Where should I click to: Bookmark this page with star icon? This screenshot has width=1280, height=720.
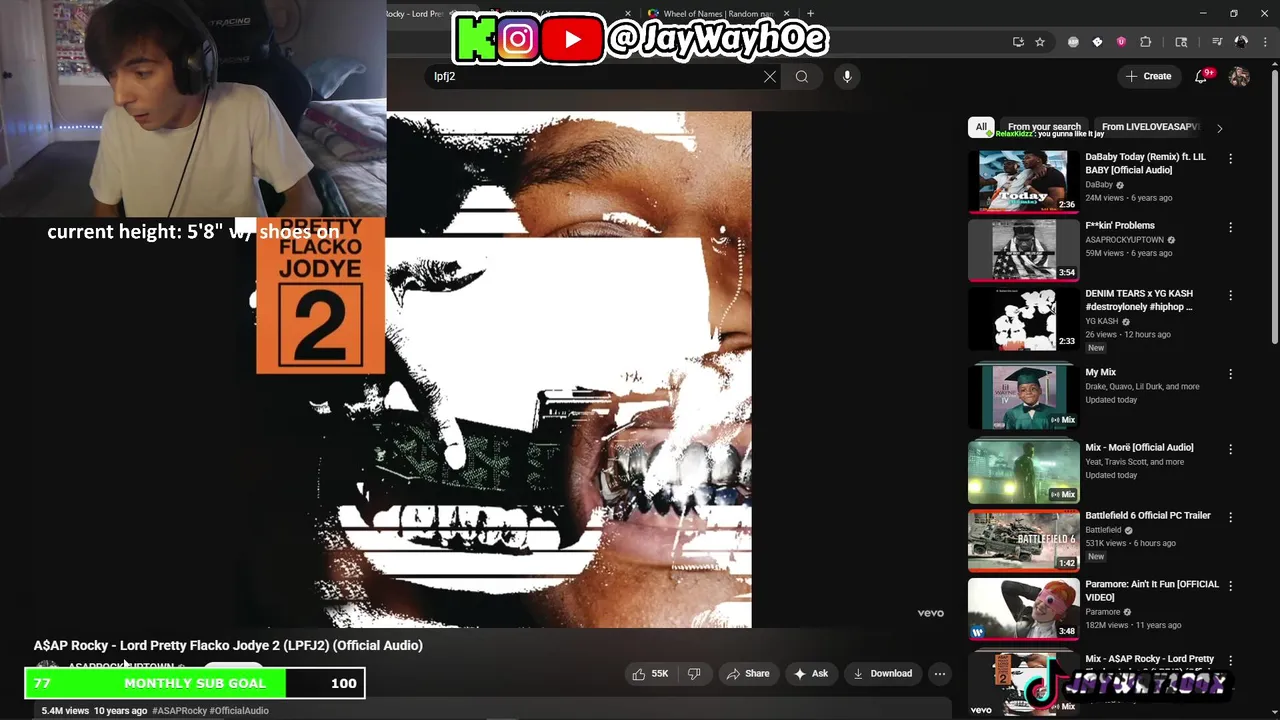click(1040, 42)
